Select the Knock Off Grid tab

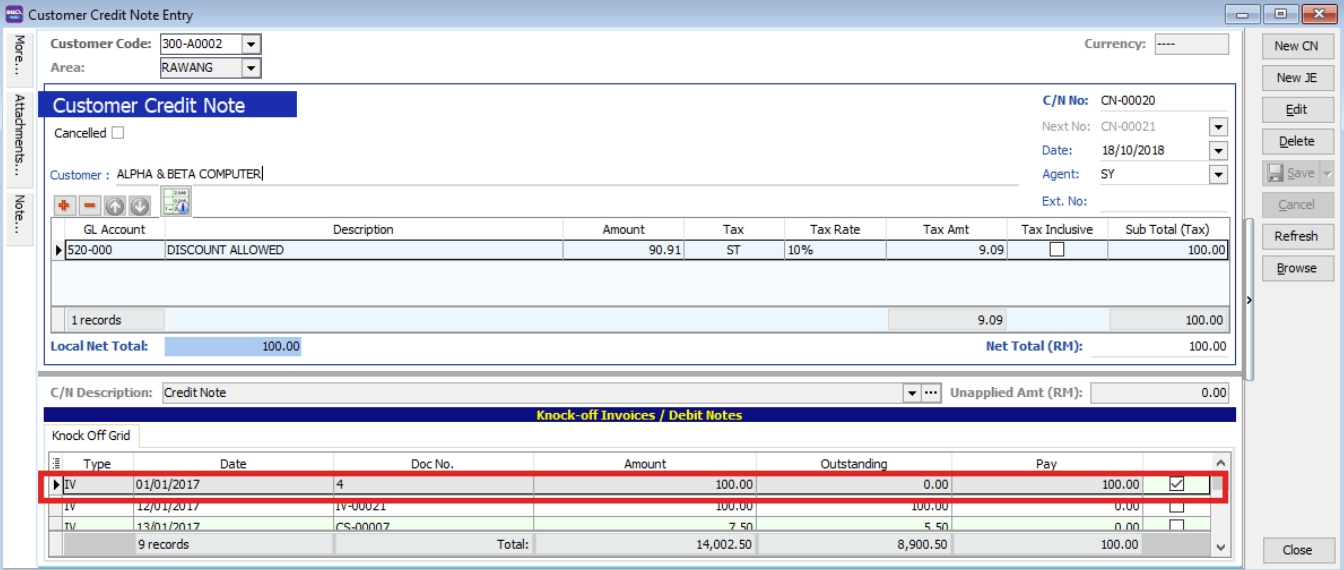coord(91,436)
